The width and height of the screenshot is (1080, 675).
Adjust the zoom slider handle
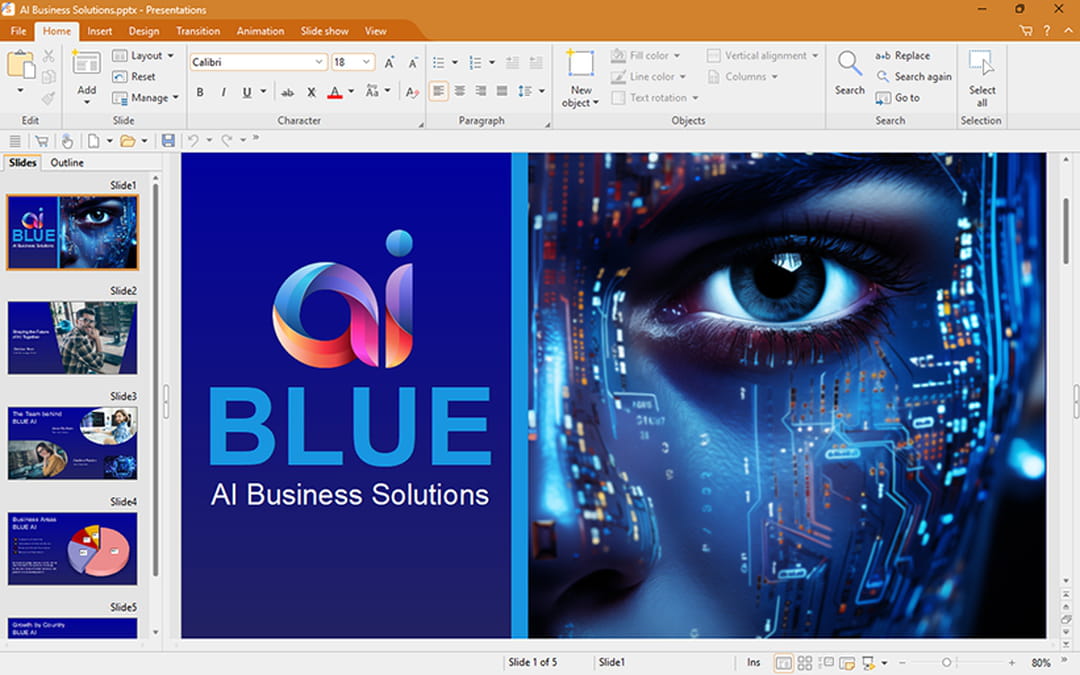click(946, 663)
